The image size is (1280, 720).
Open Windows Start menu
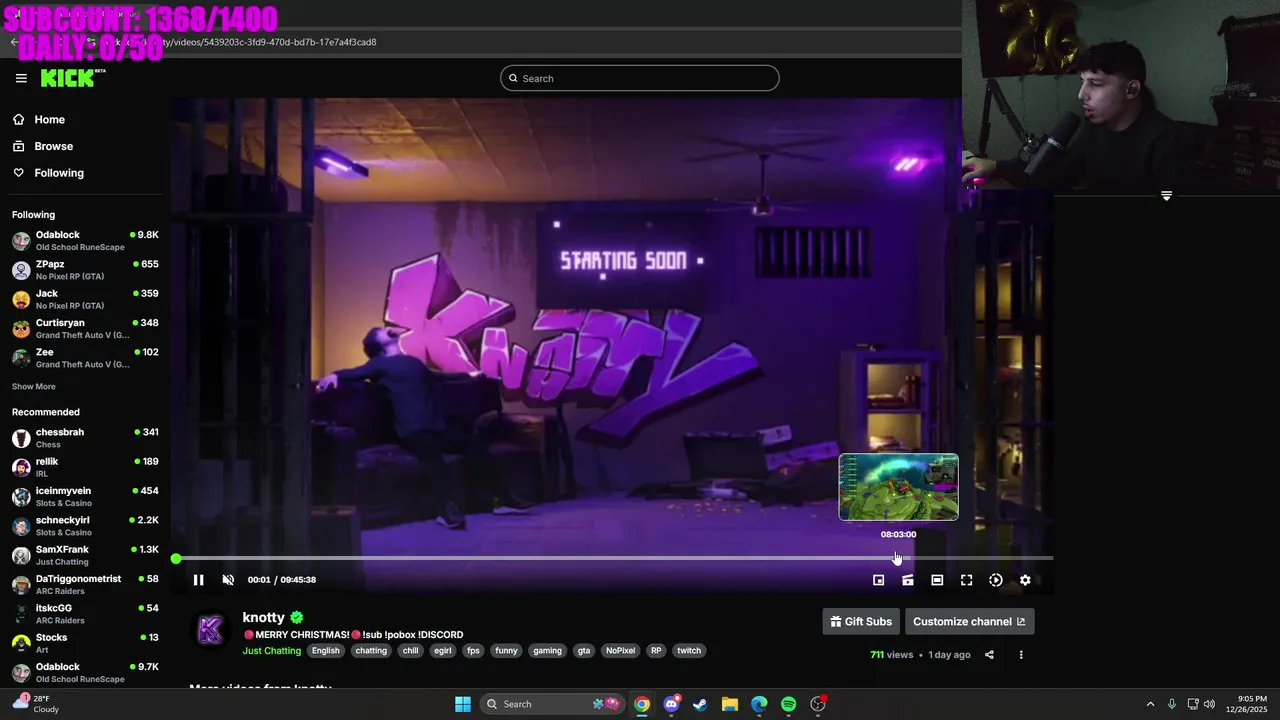click(x=463, y=704)
